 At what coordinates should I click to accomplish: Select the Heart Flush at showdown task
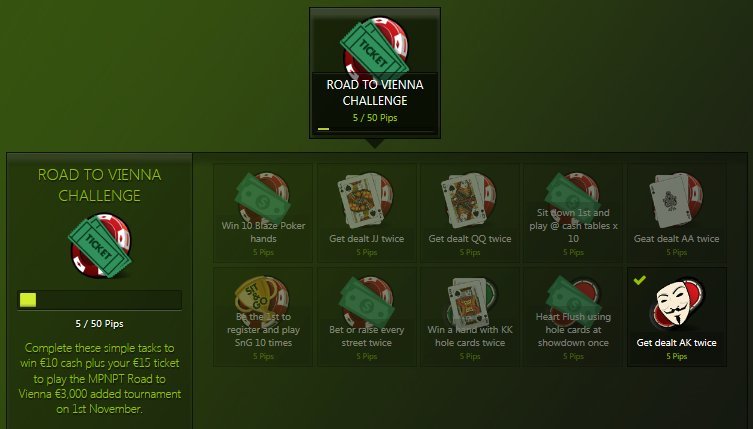coord(573,317)
